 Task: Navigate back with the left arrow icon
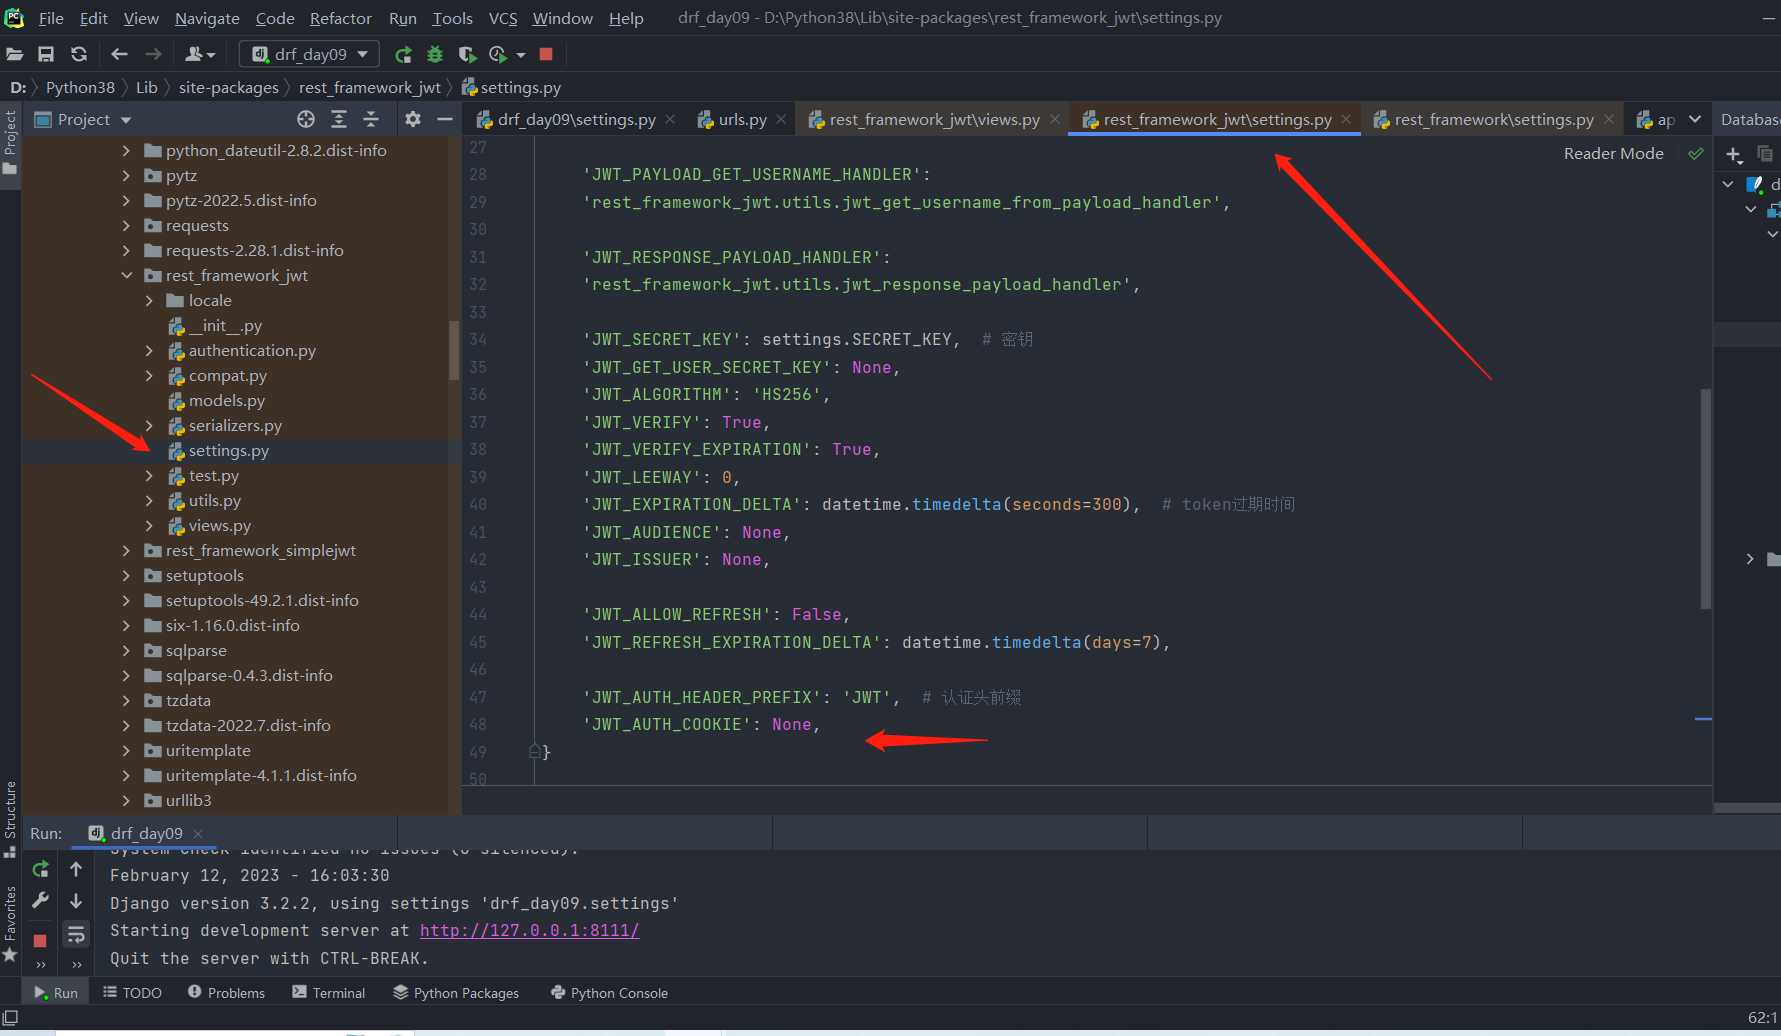(120, 54)
